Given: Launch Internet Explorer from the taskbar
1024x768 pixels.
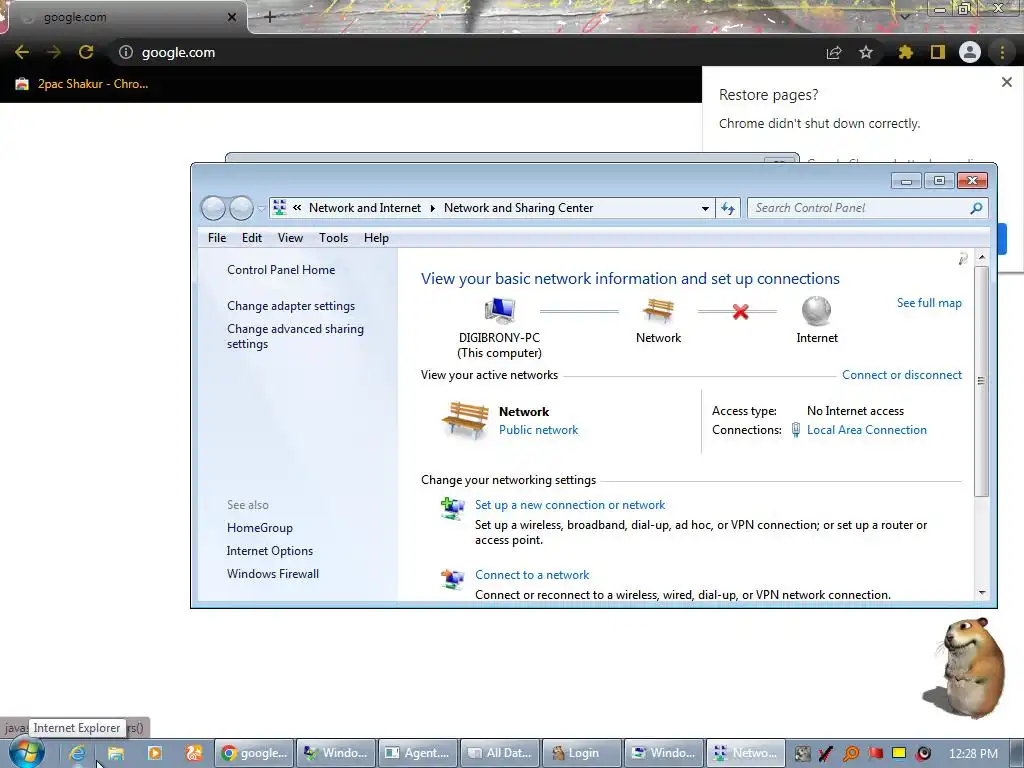Looking at the screenshot, I should point(77,753).
